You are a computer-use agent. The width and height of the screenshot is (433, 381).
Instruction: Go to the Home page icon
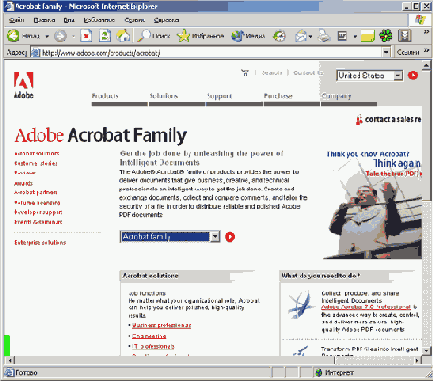coord(123,36)
